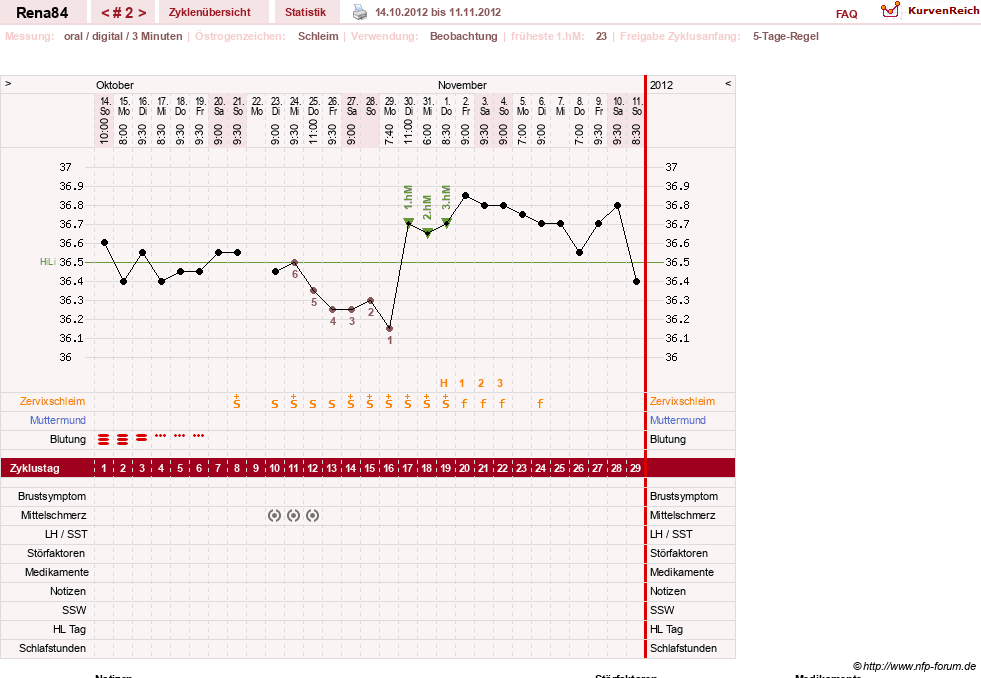This screenshot has height=678, width=981.
Task: Click Mittelschmerz symbol on cycle day 12
Action: coord(312,515)
